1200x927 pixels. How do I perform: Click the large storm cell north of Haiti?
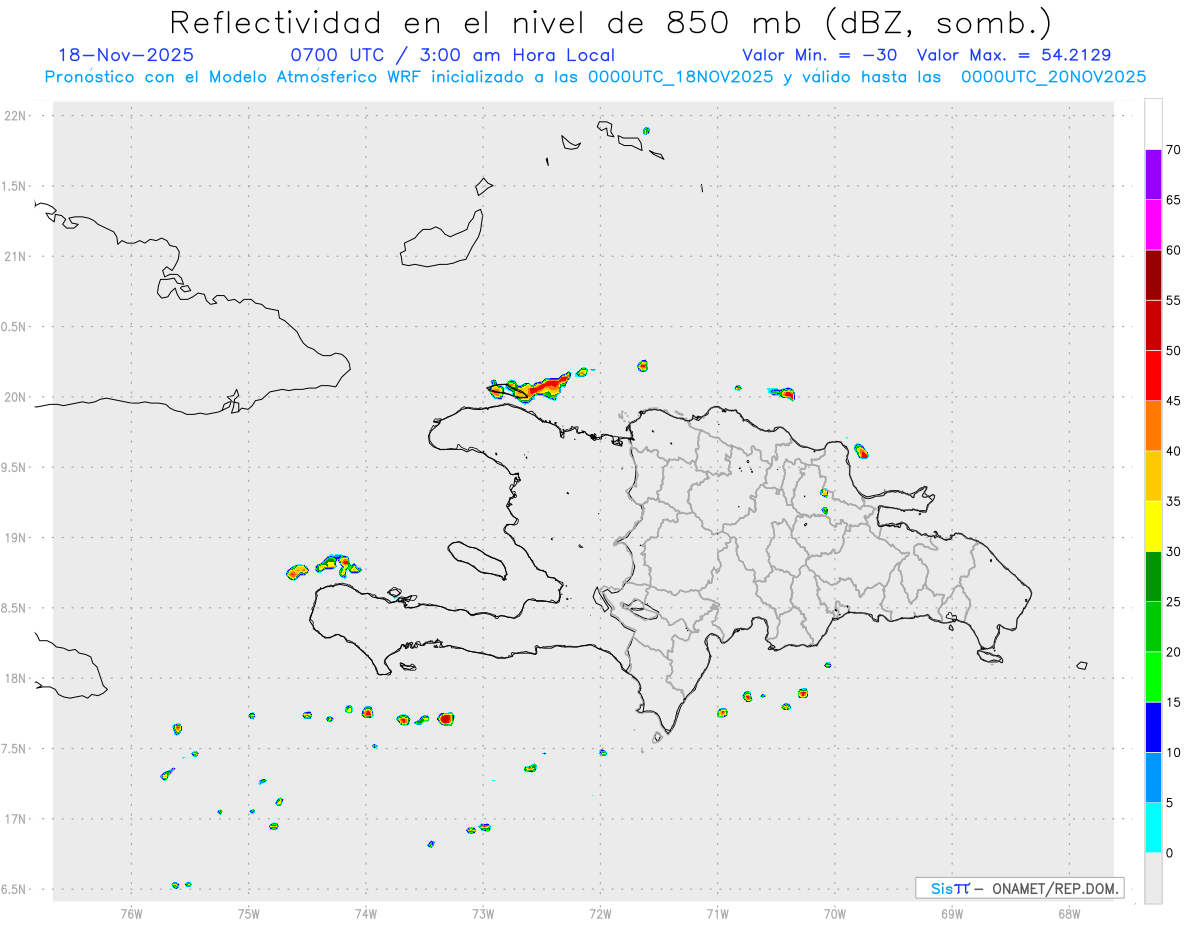(x=530, y=386)
